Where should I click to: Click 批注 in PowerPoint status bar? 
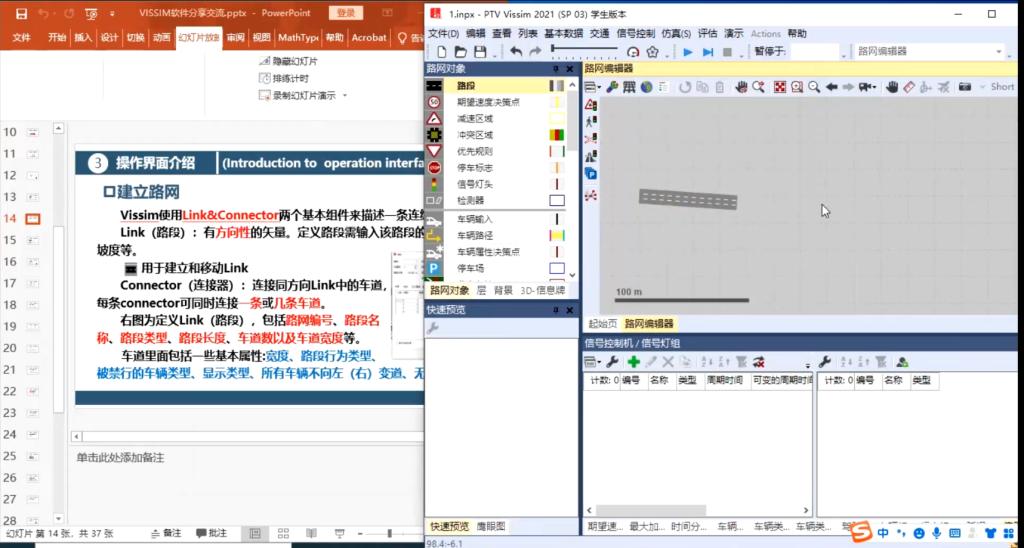[212, 534]
